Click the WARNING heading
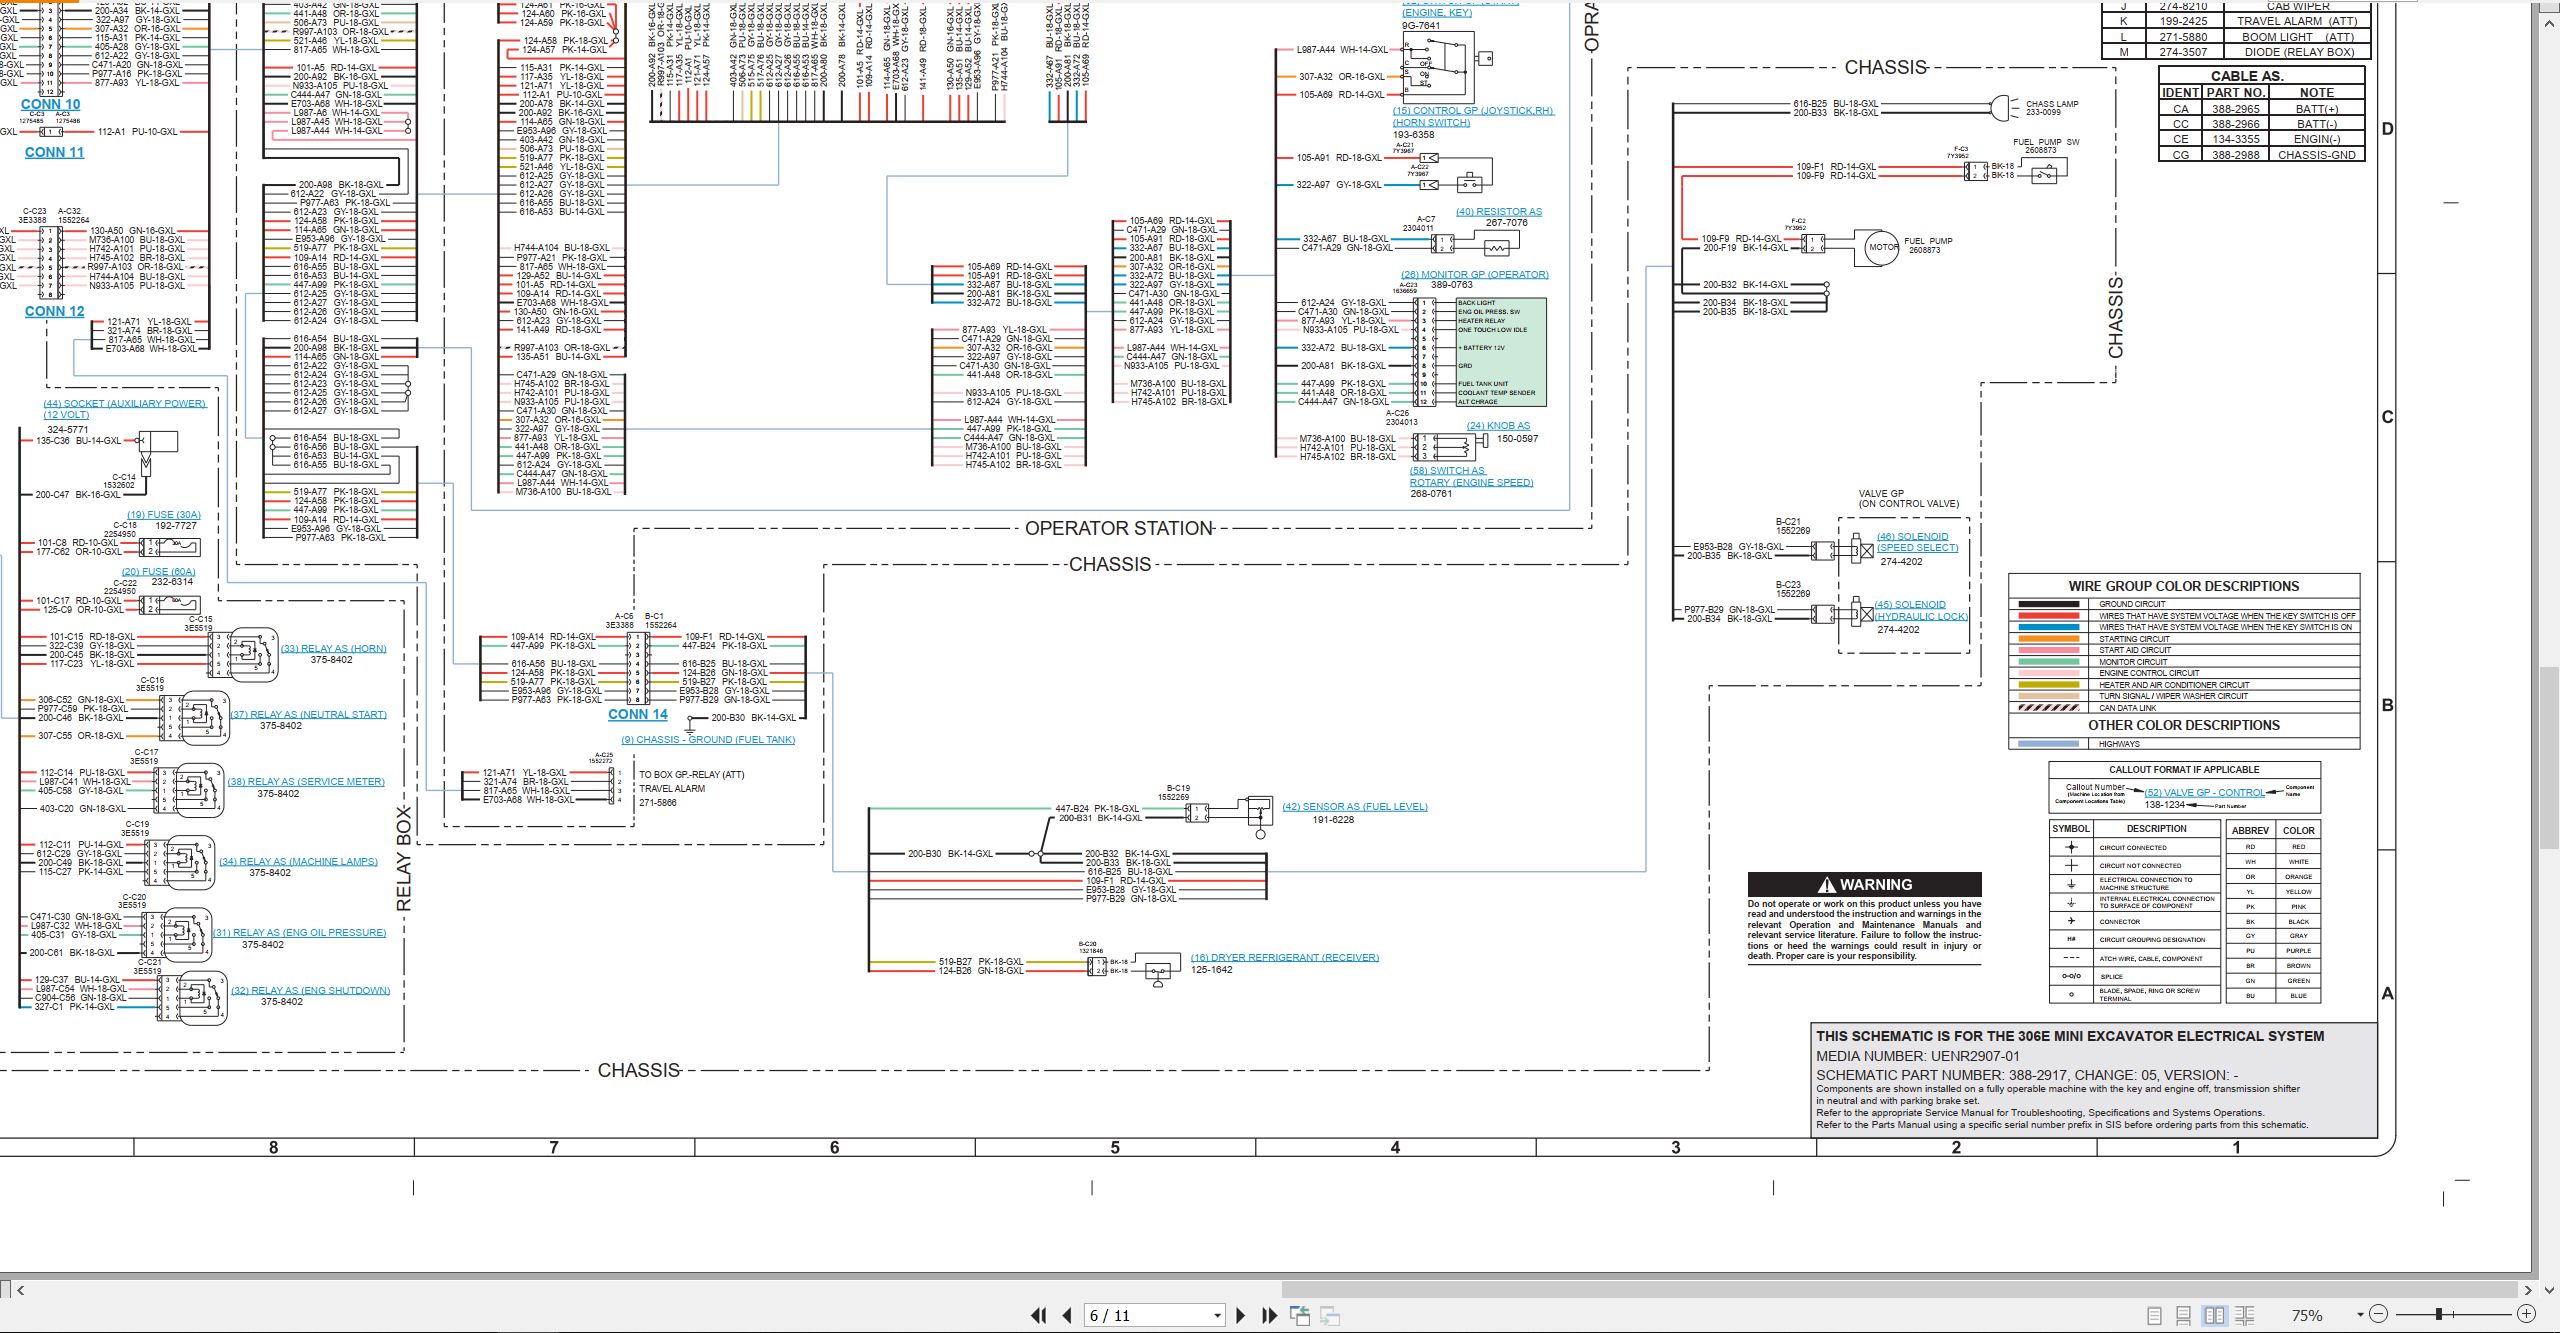The height and width of the screenshot is (1333, 2560). pos(1864,885)
